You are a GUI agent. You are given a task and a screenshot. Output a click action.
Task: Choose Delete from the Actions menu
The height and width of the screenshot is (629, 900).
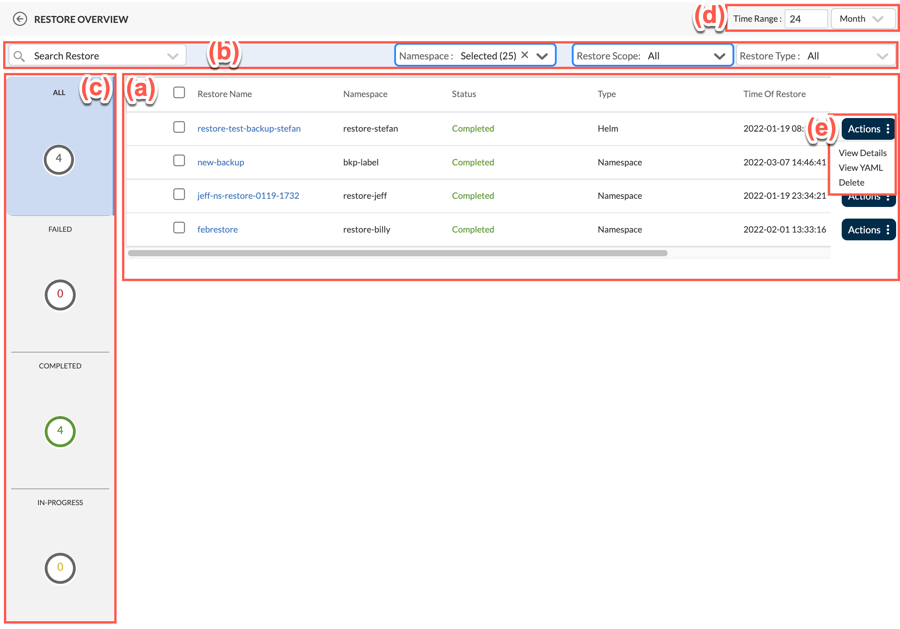click(x=851, y=183)
